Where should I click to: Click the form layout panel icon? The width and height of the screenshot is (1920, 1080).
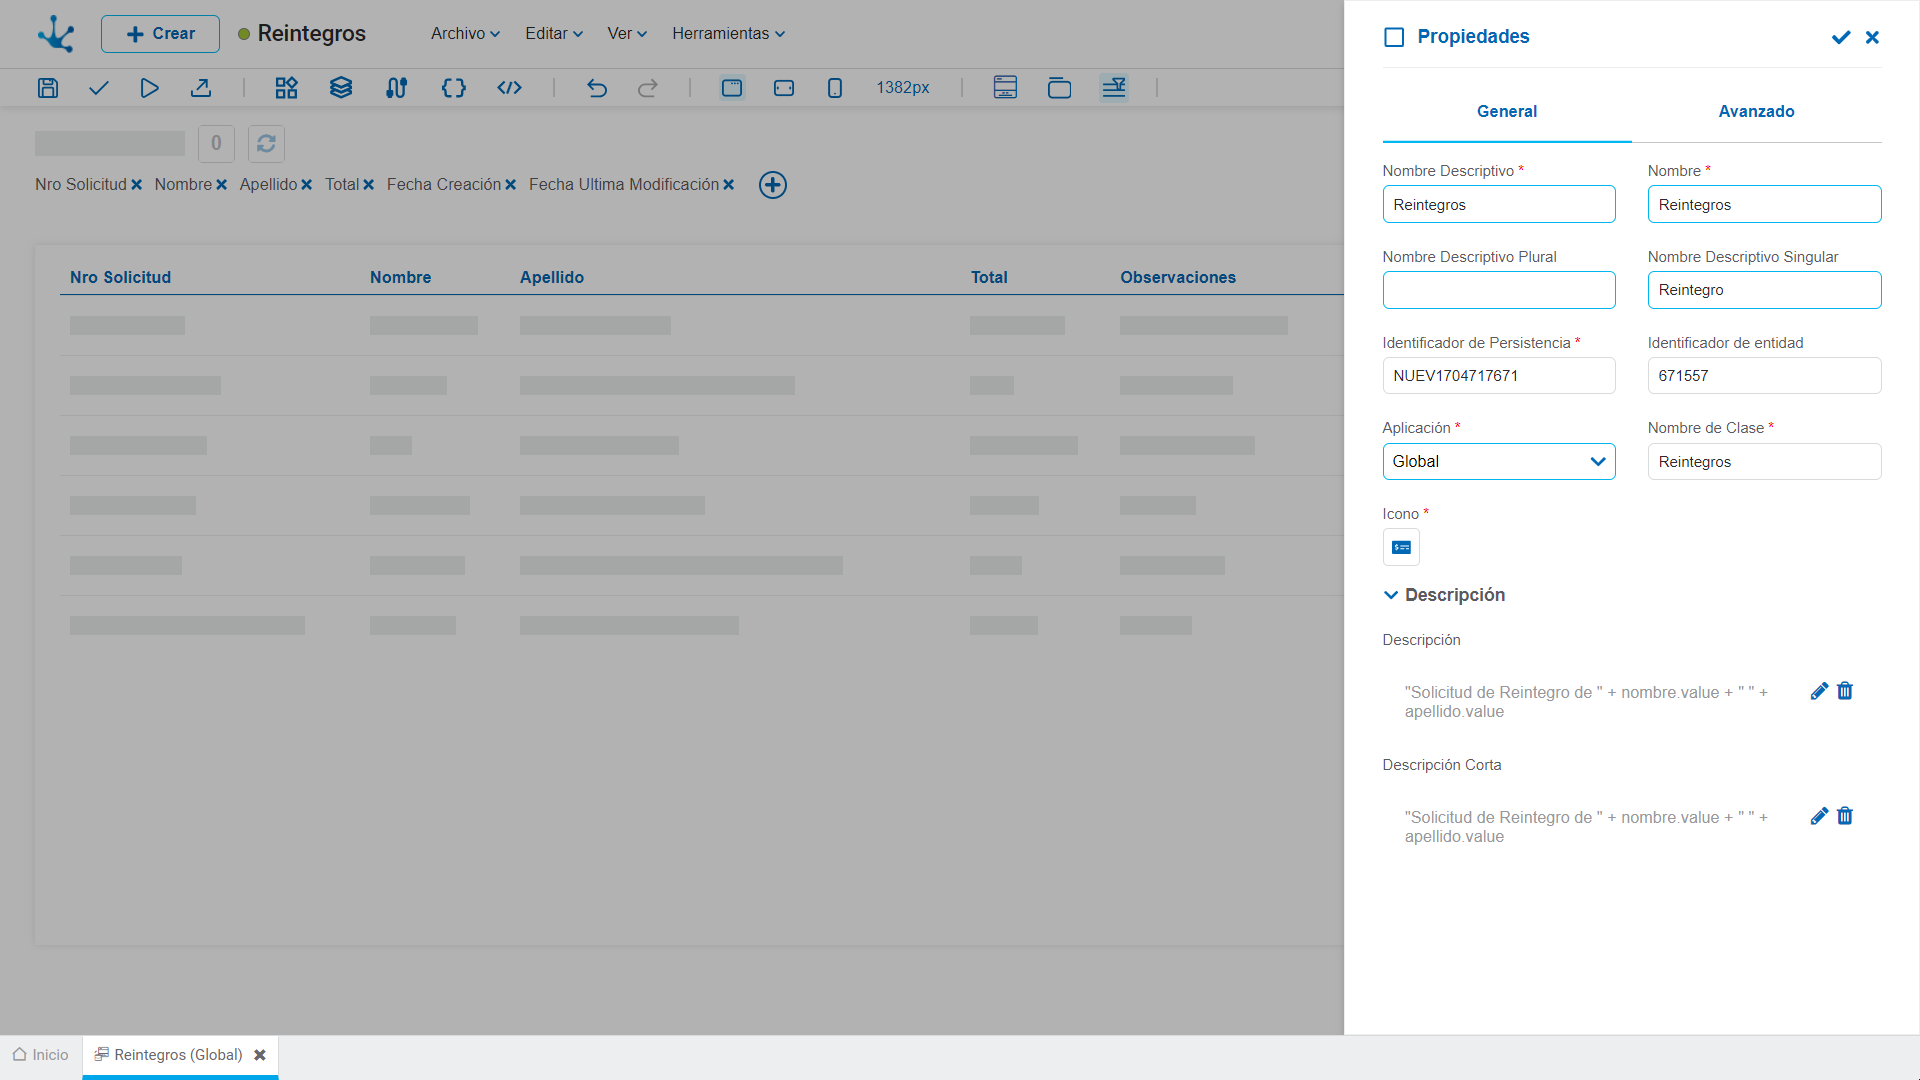click(x=1006, y=88)
